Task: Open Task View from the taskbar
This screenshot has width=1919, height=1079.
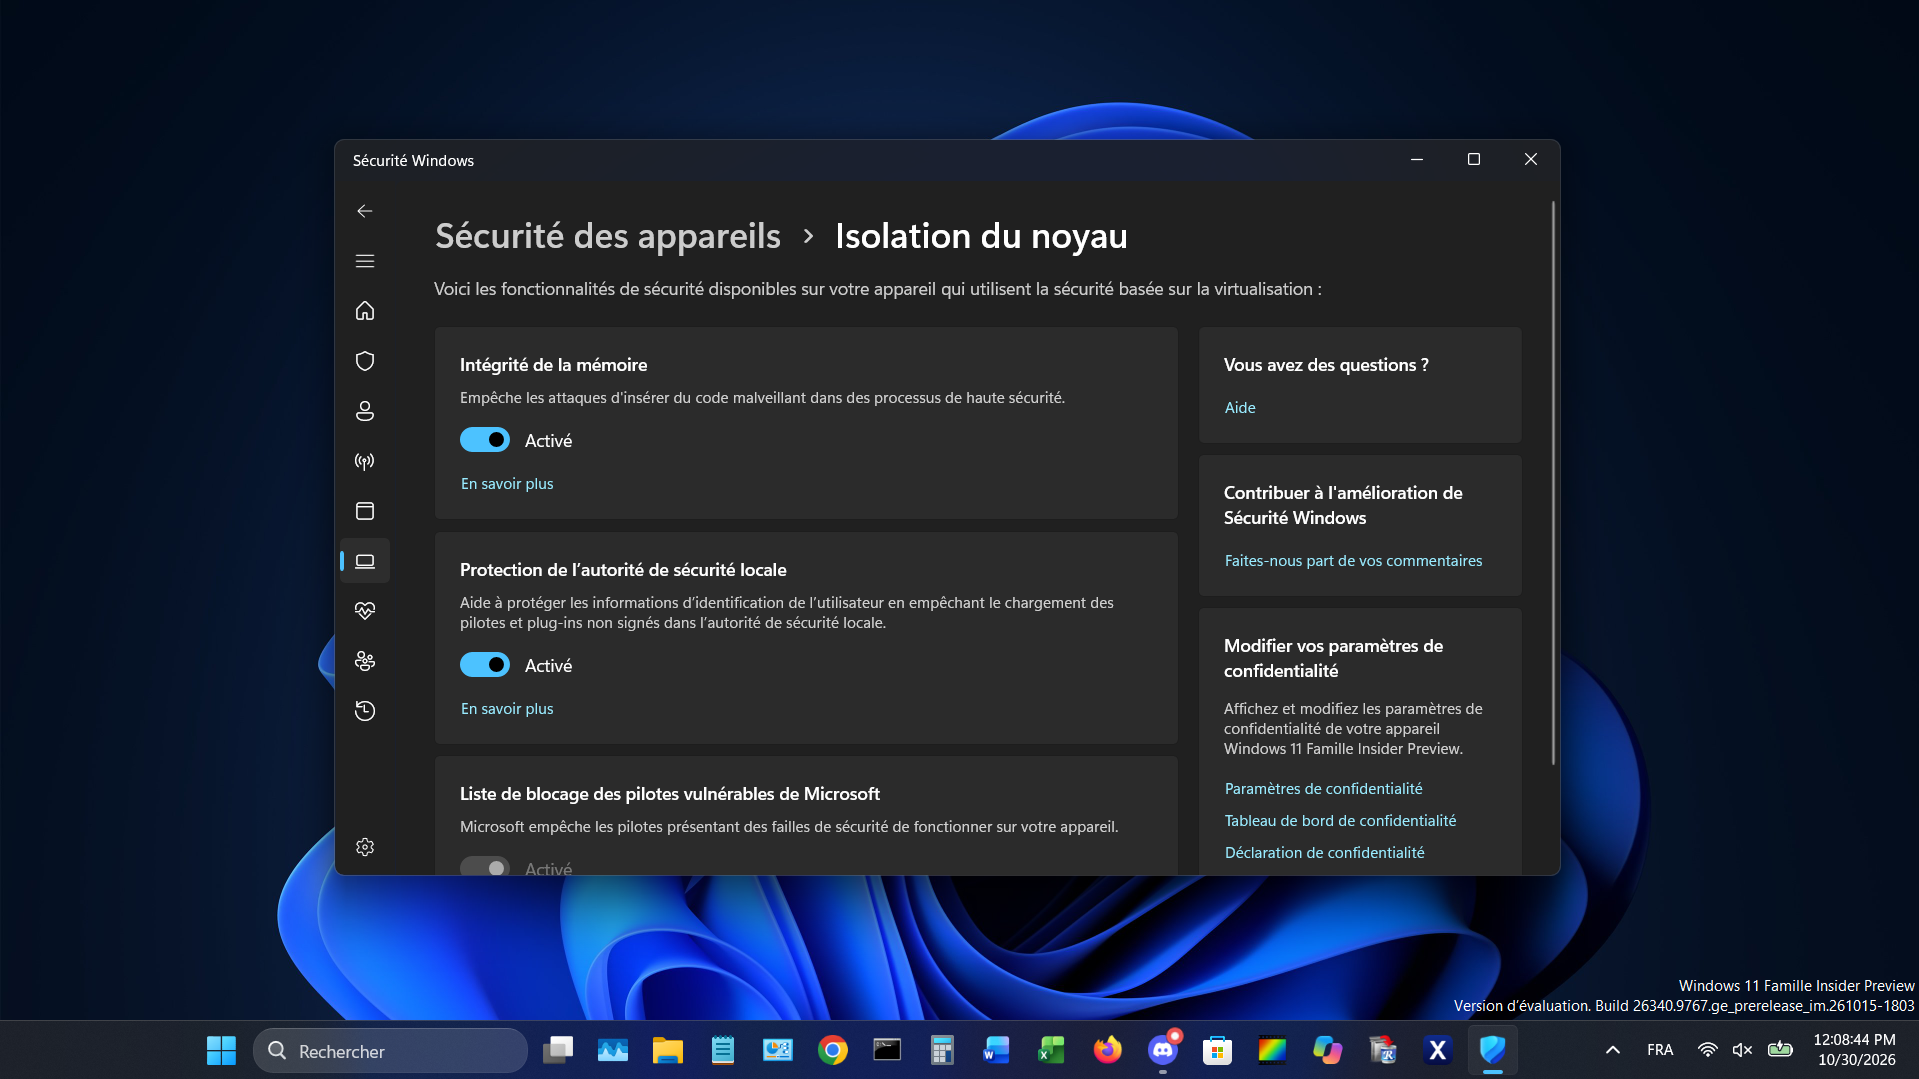Action: pyautogui.click(x=557, y=1051)
